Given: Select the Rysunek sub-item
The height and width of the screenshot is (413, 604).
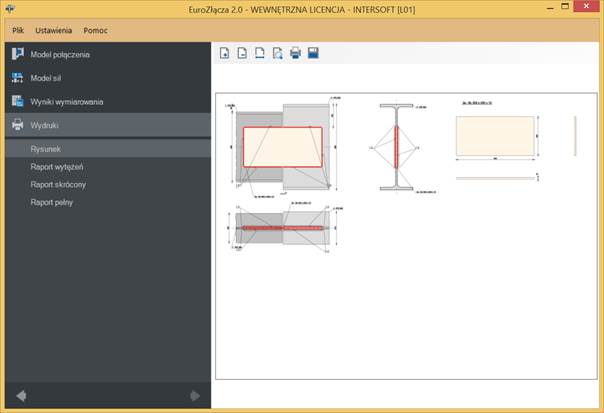Looking at the screenshot, I should pyautogui.click(x=45, y=149).
